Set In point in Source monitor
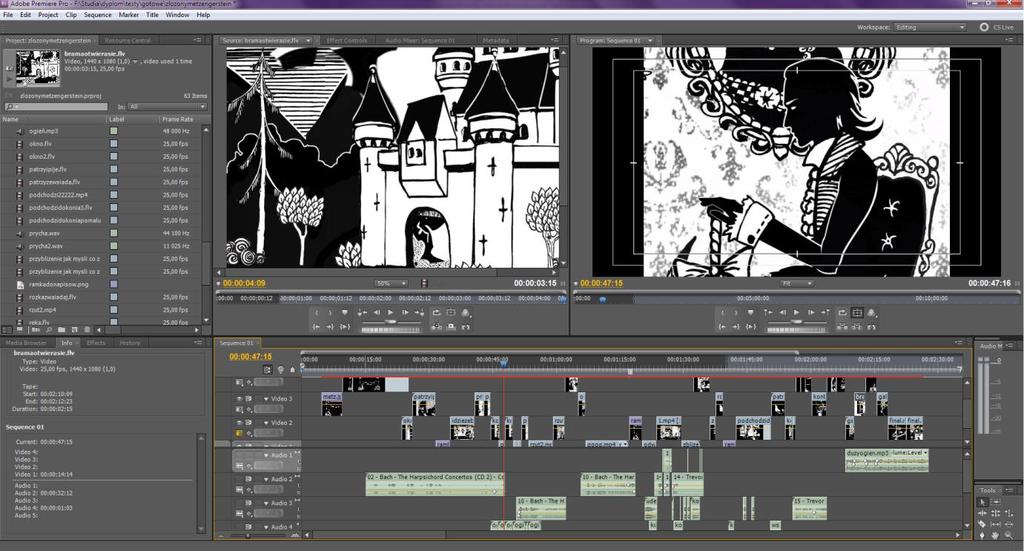1024x551 pixels. [317, 313]
